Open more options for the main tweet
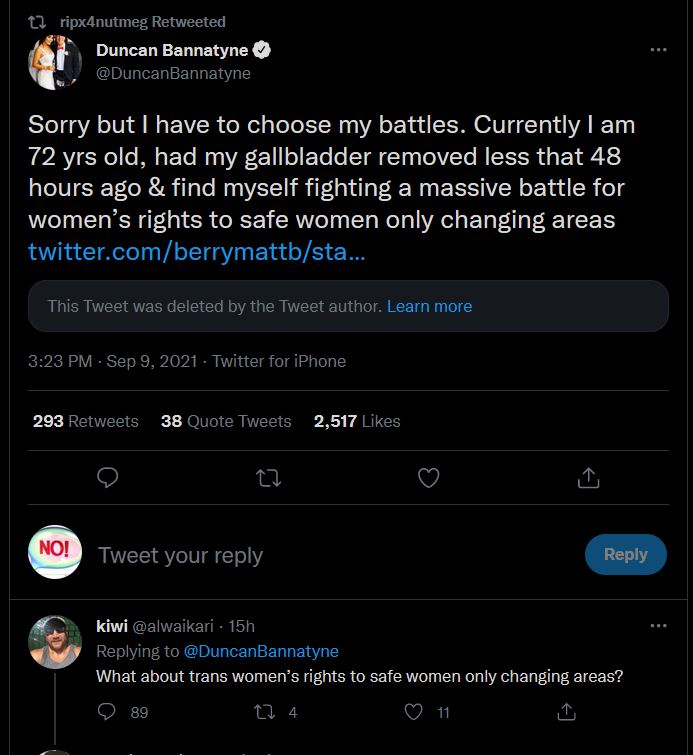Image resolution: width=693 pixels, height=755 pixels. tap(657, 50)
